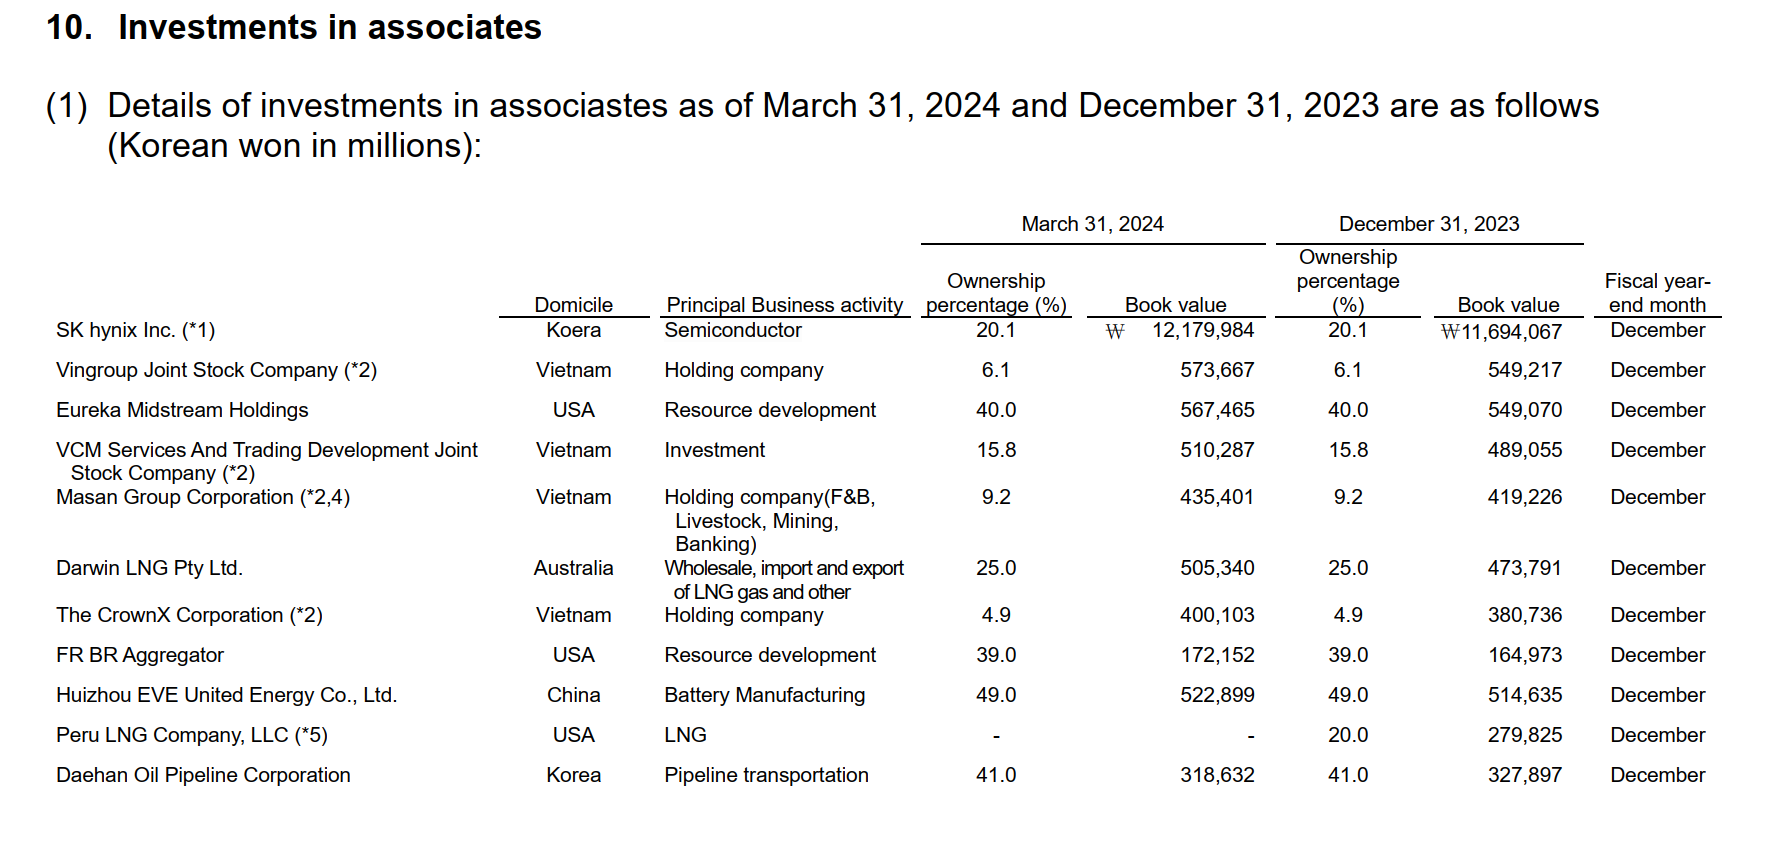Click 'Wholesale, import and export' activity text
This screenshot has width=1777, height=847.
pyautogui.click(x=784, y=568)
